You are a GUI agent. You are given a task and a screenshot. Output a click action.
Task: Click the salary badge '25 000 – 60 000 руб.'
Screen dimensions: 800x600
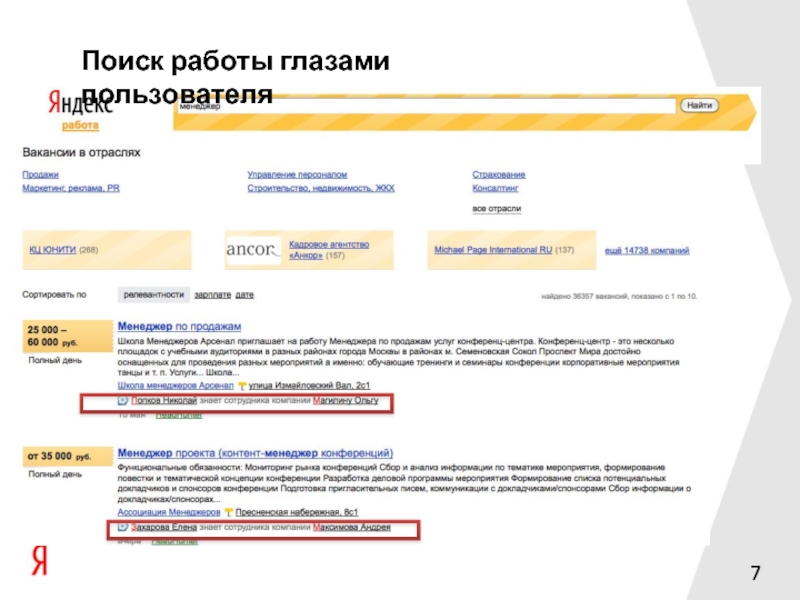pos(67,336)
